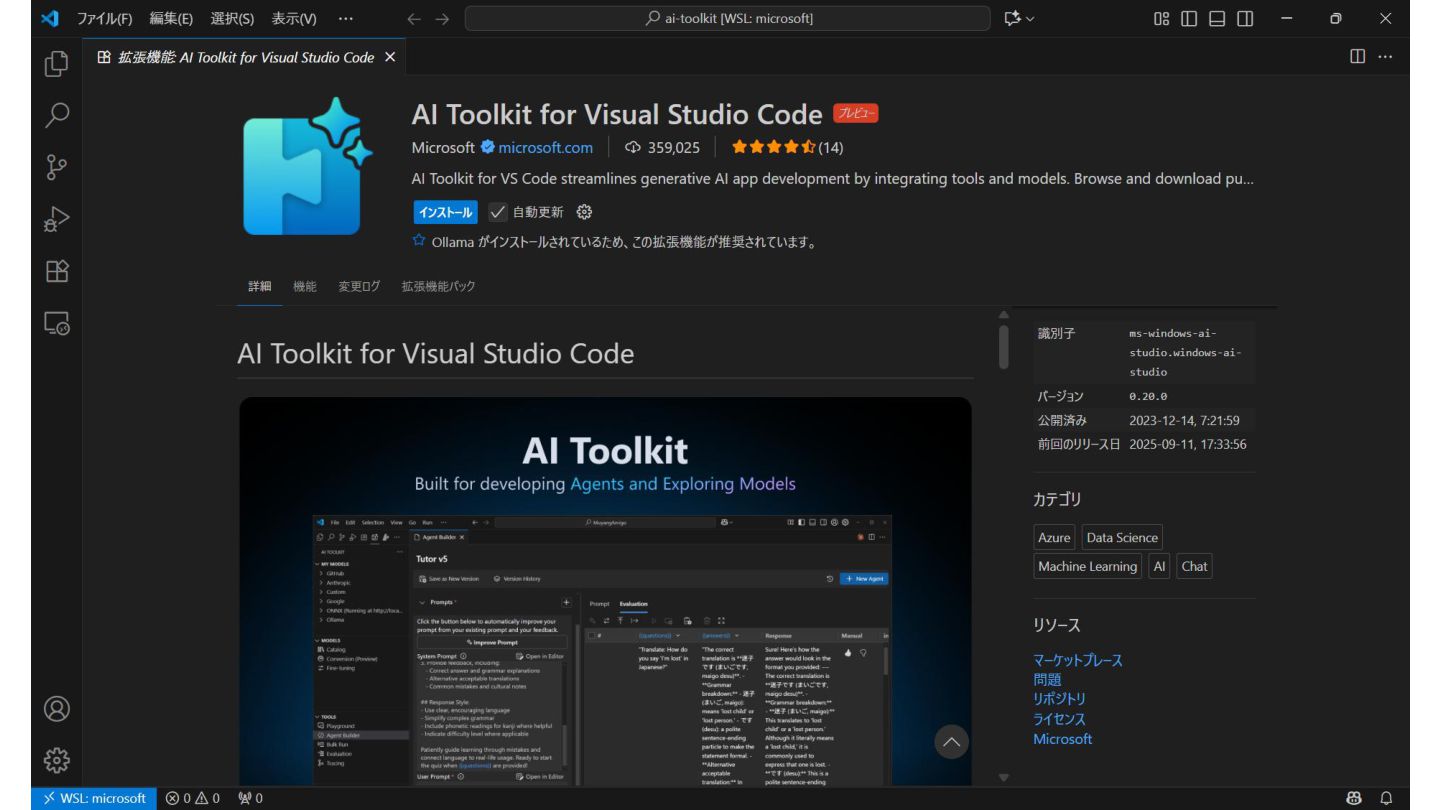Open the Run and Debug view
The image size is (1440, 810).
57,219
